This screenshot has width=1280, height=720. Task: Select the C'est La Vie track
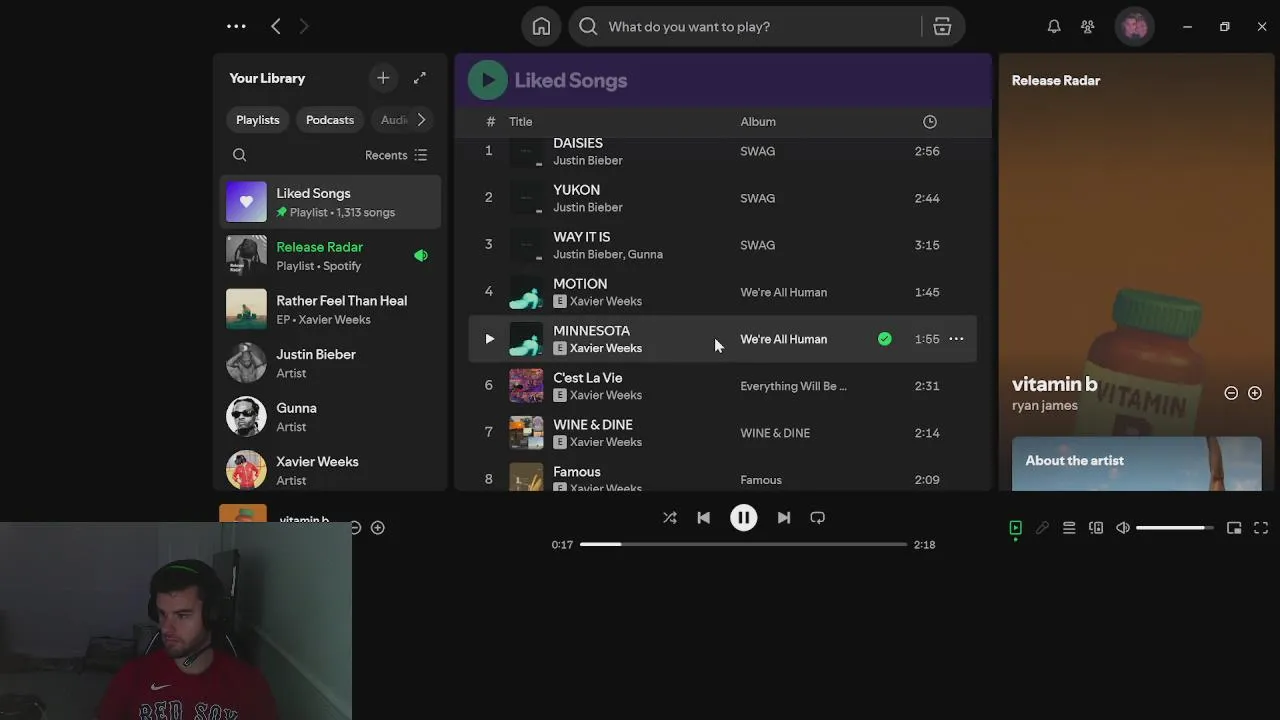(x=722, y=386)
